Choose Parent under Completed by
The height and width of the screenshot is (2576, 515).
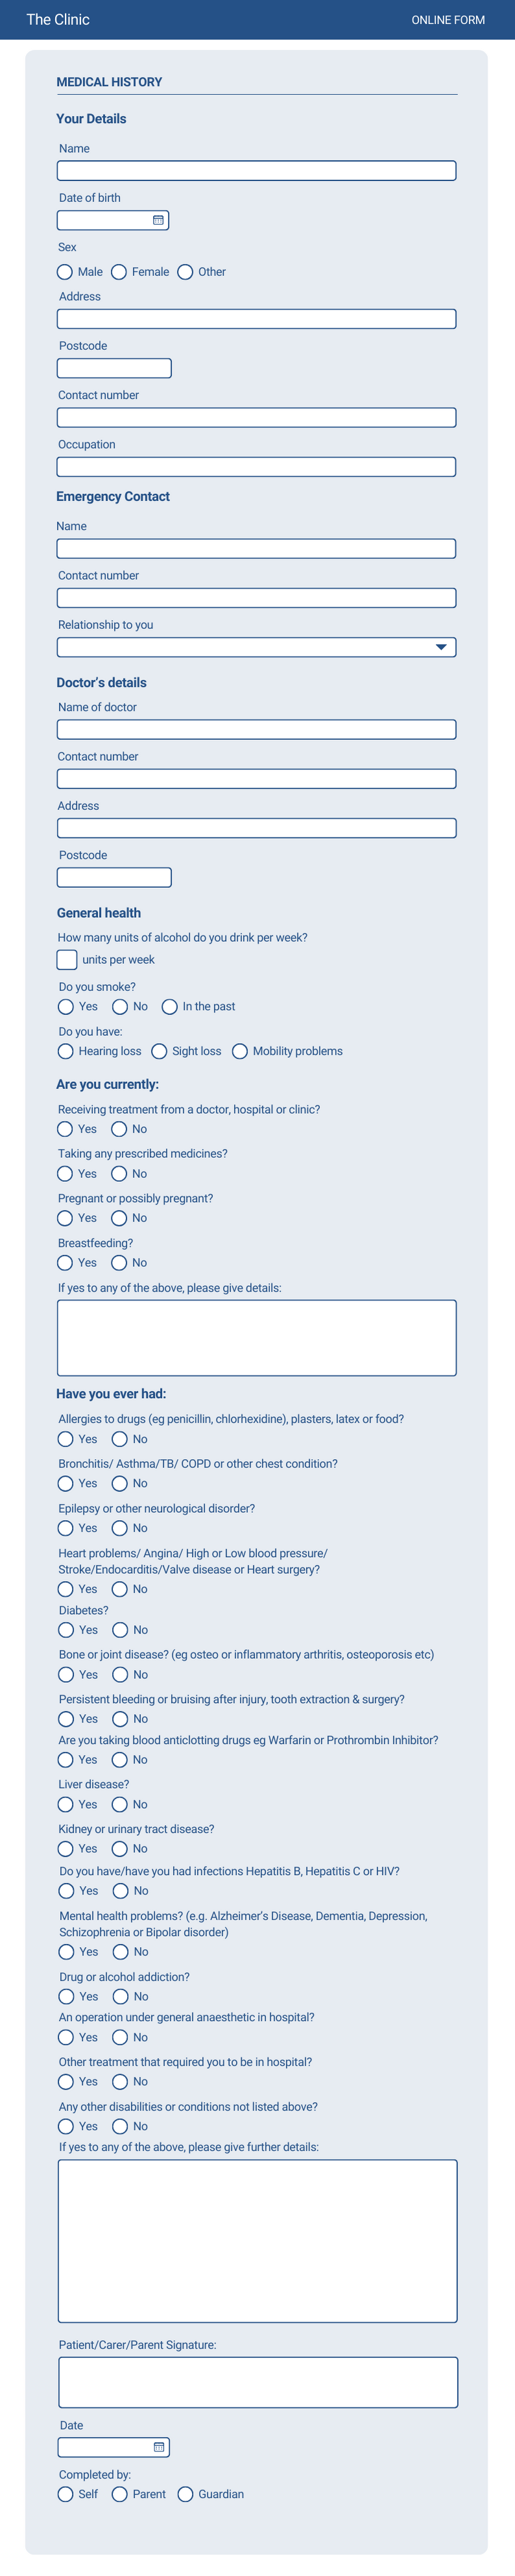120,2494
